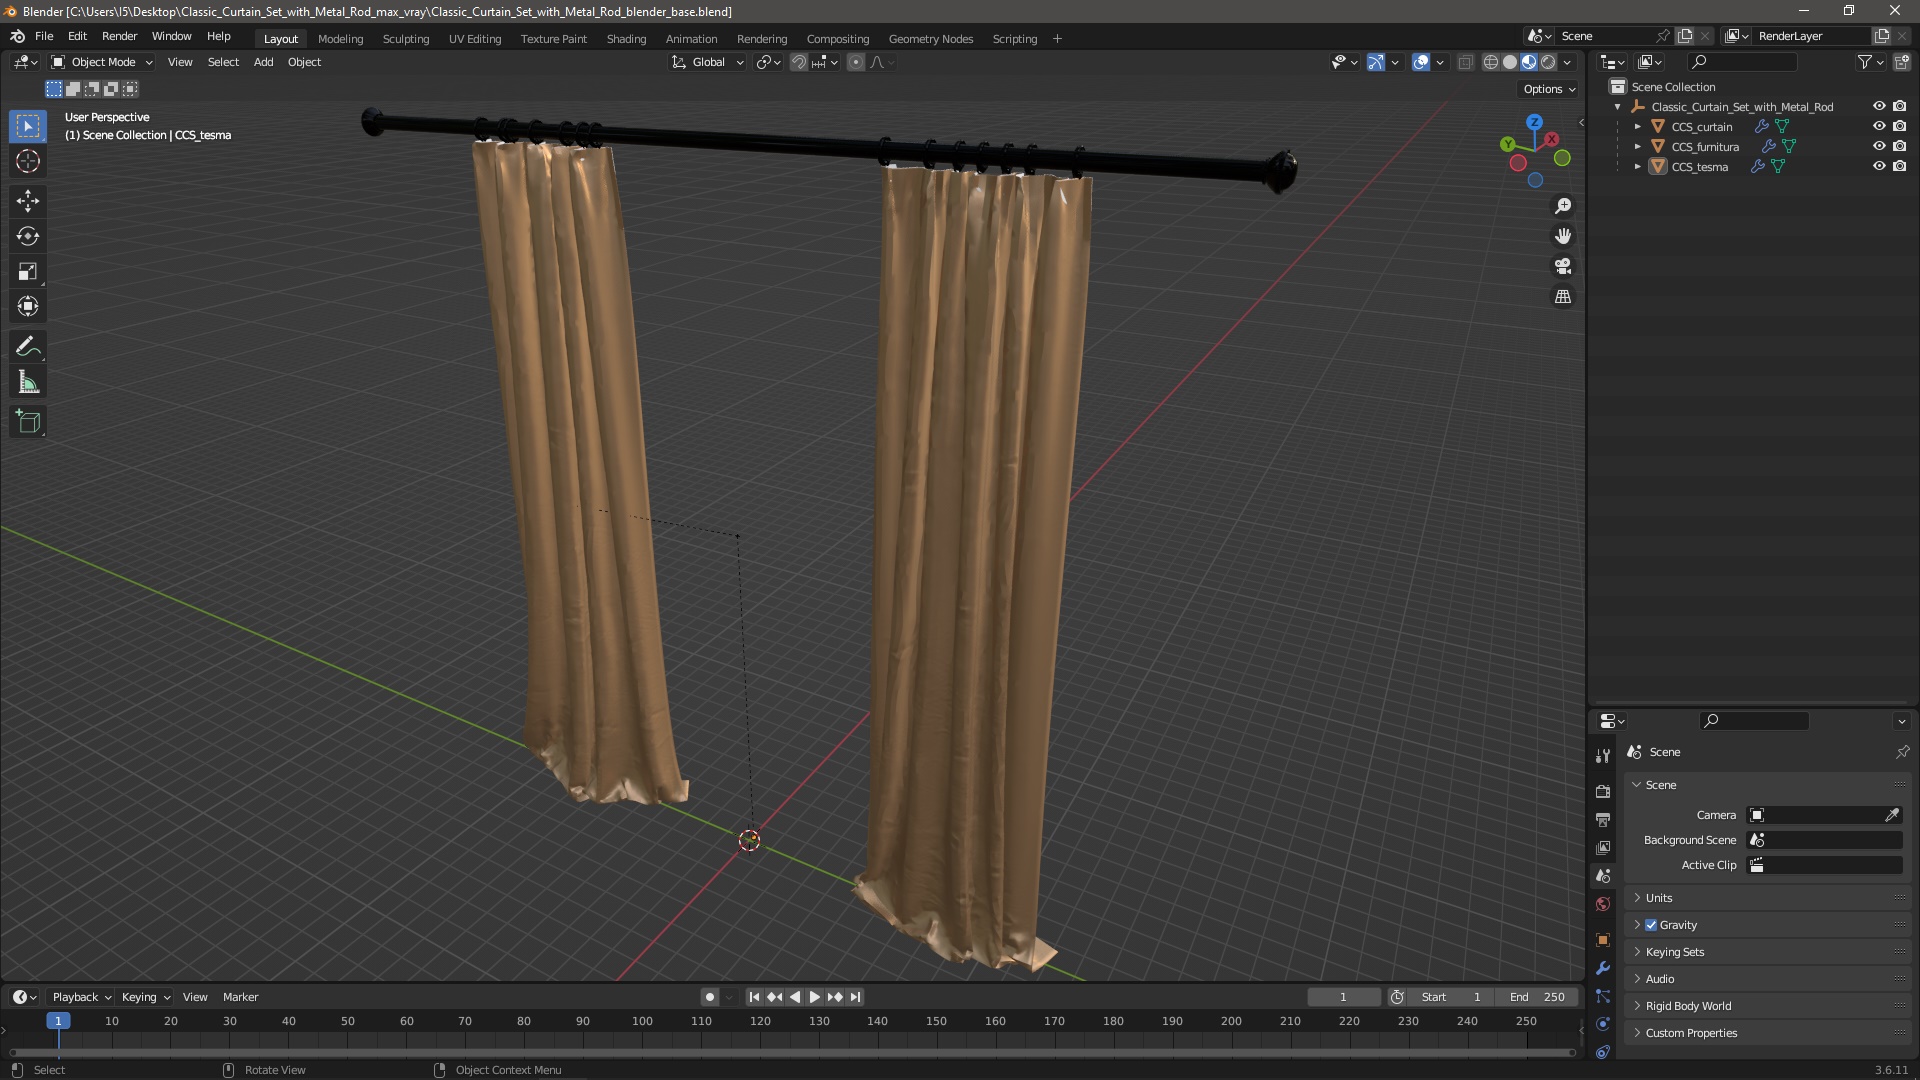Open the Marker menu in timeline
The width and height of the screenshot is (1920, 1080).
click(x=240, y=997)
